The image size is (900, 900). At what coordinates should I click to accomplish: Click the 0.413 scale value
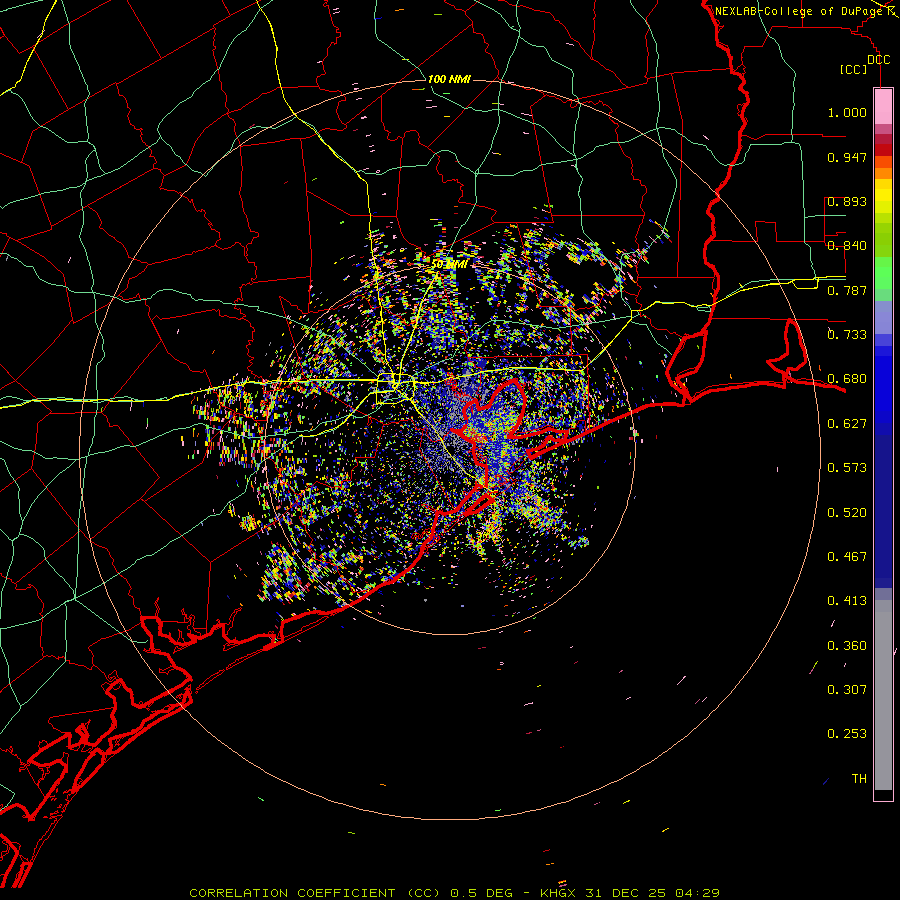pyautogui.click(x=847, y=601)
